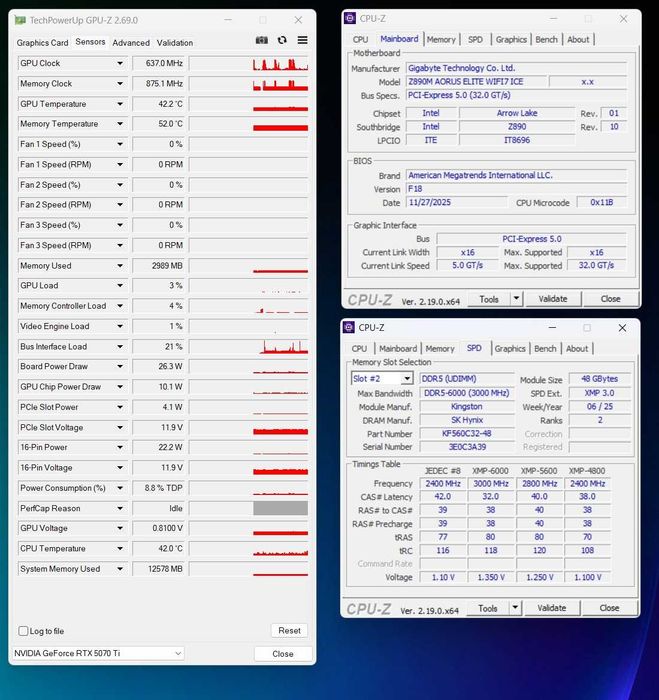The height and width of the screenshot is (700, 659).
Task: Open the Memory Clock sensor dropdown
Action: point(120,83)
